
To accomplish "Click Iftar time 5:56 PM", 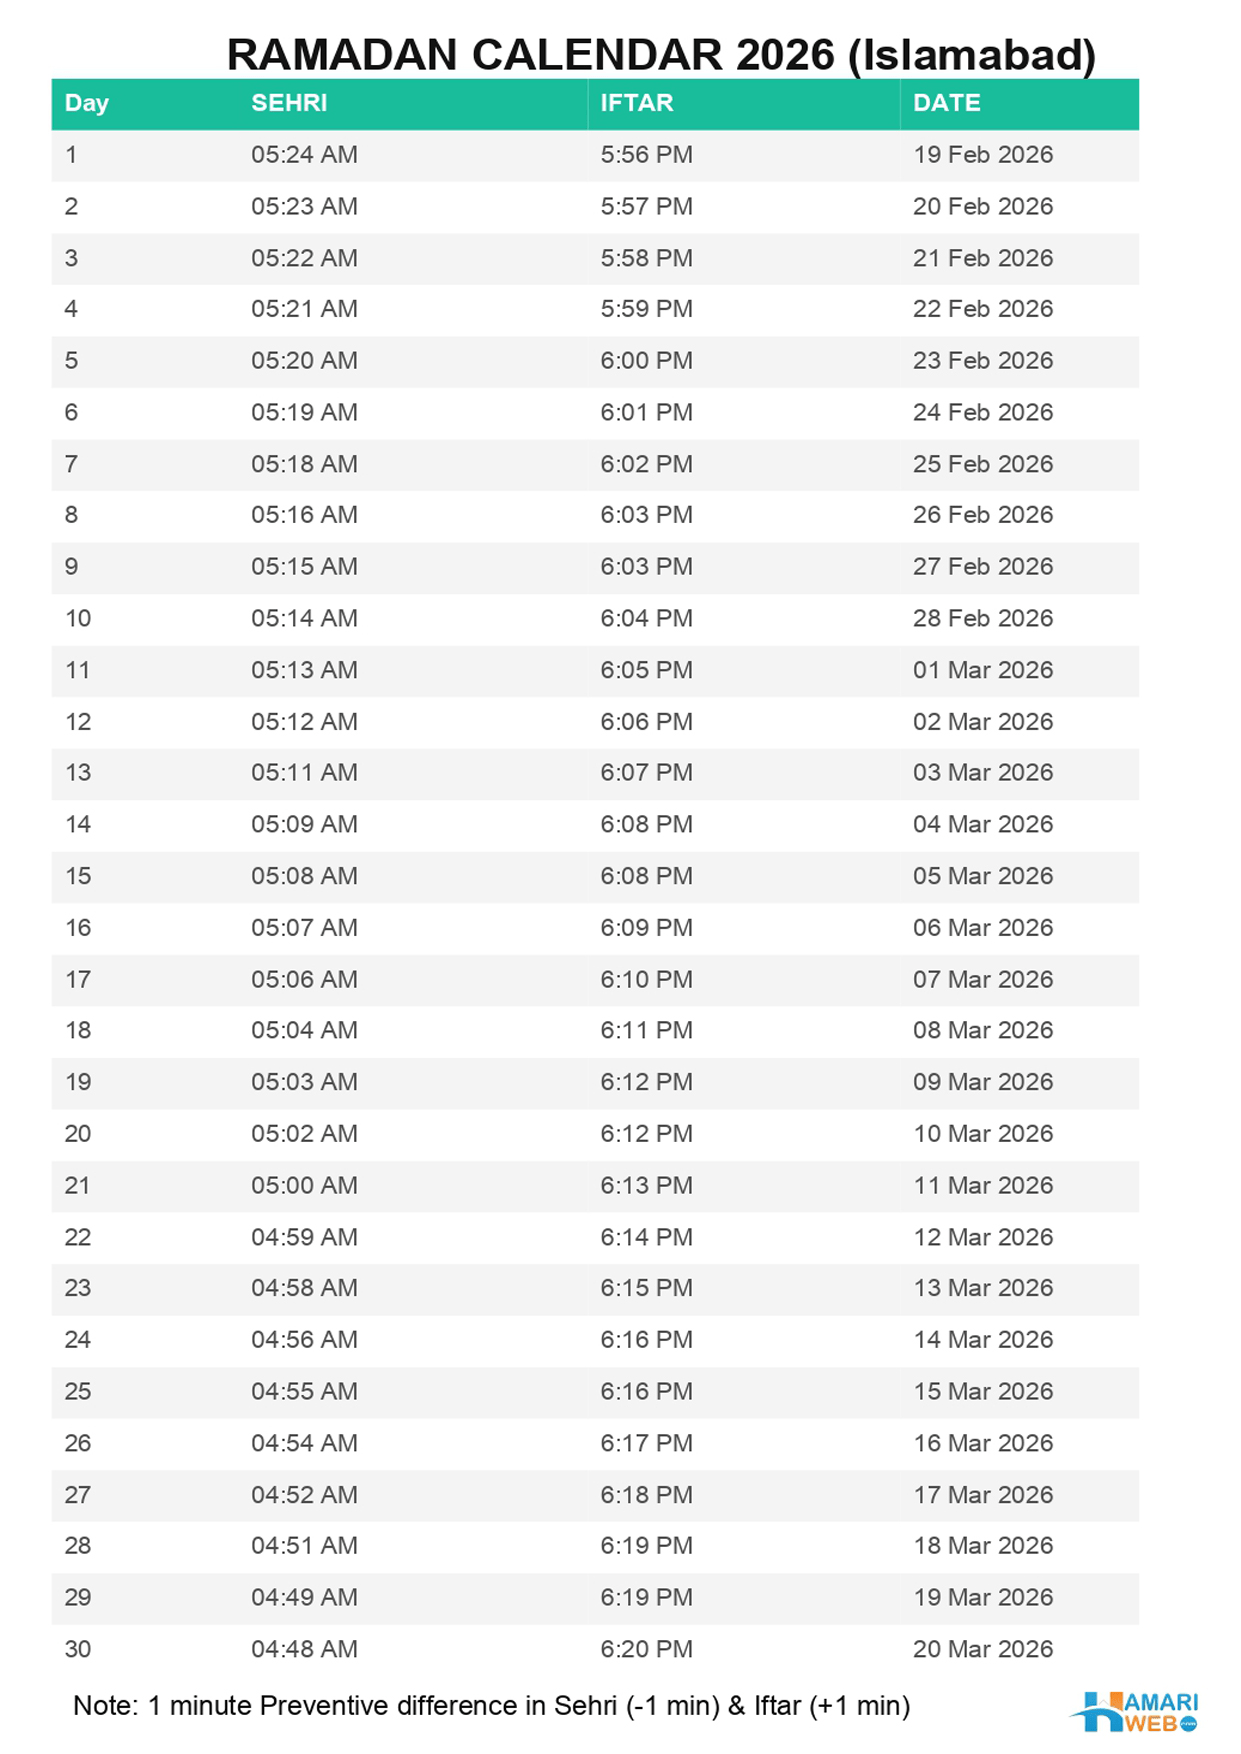I will (646, 155).
